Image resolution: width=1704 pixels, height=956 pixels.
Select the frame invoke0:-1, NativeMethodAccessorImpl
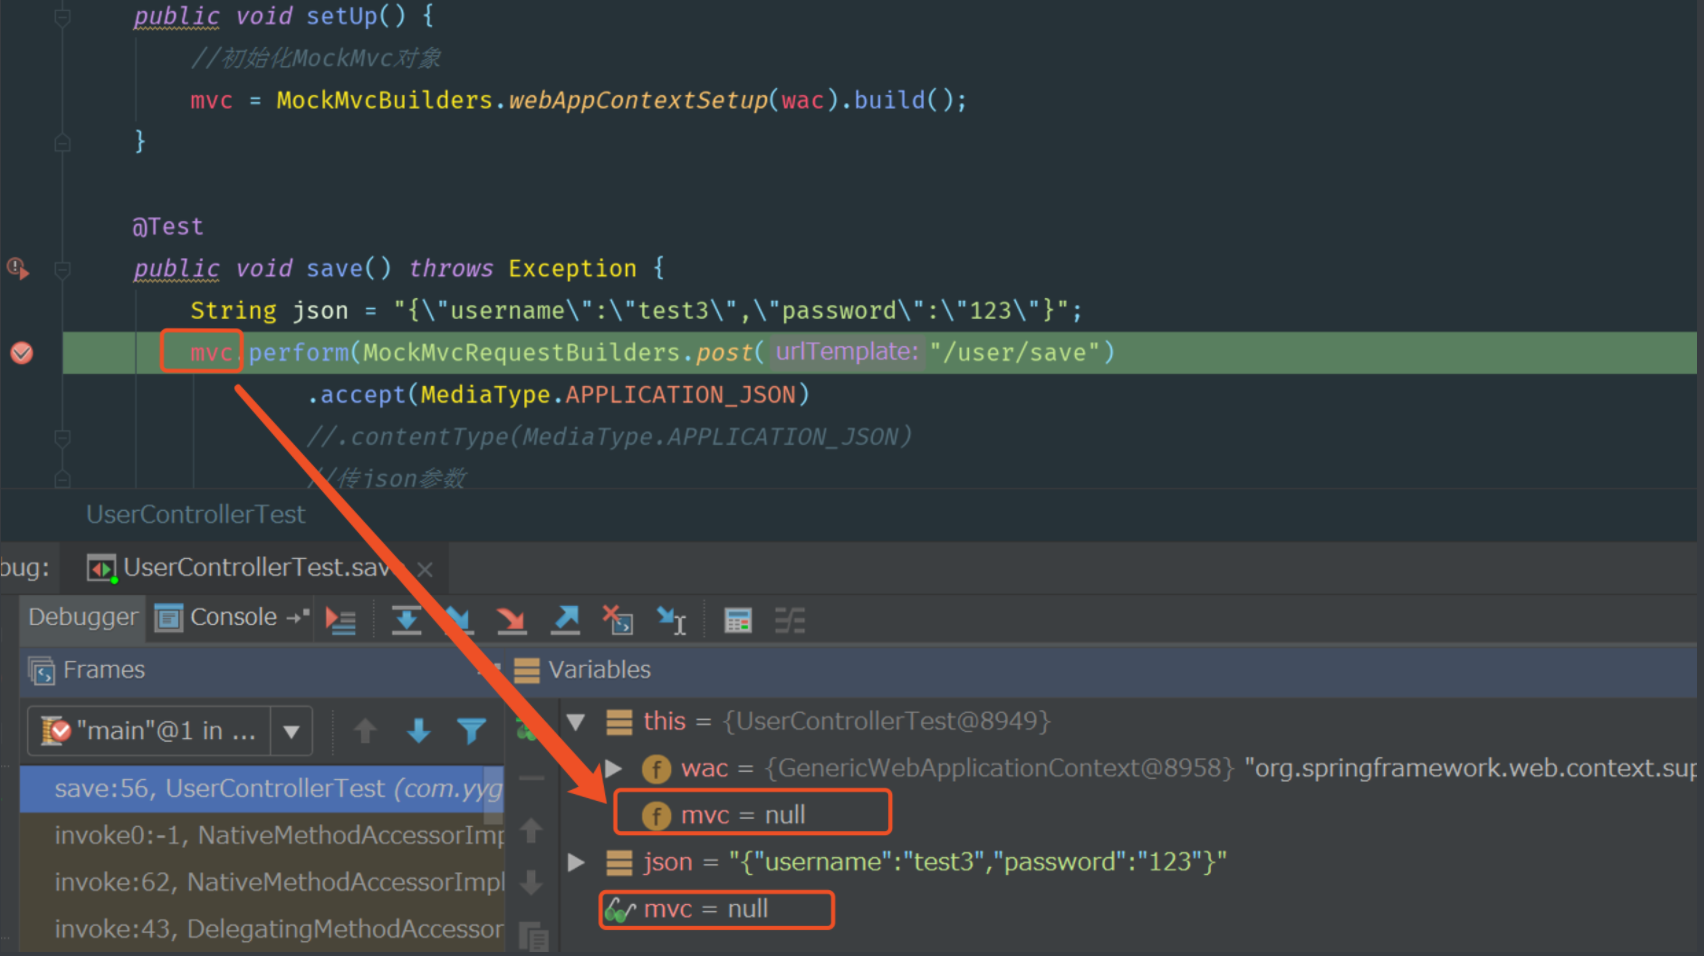[x=262, y=835]
